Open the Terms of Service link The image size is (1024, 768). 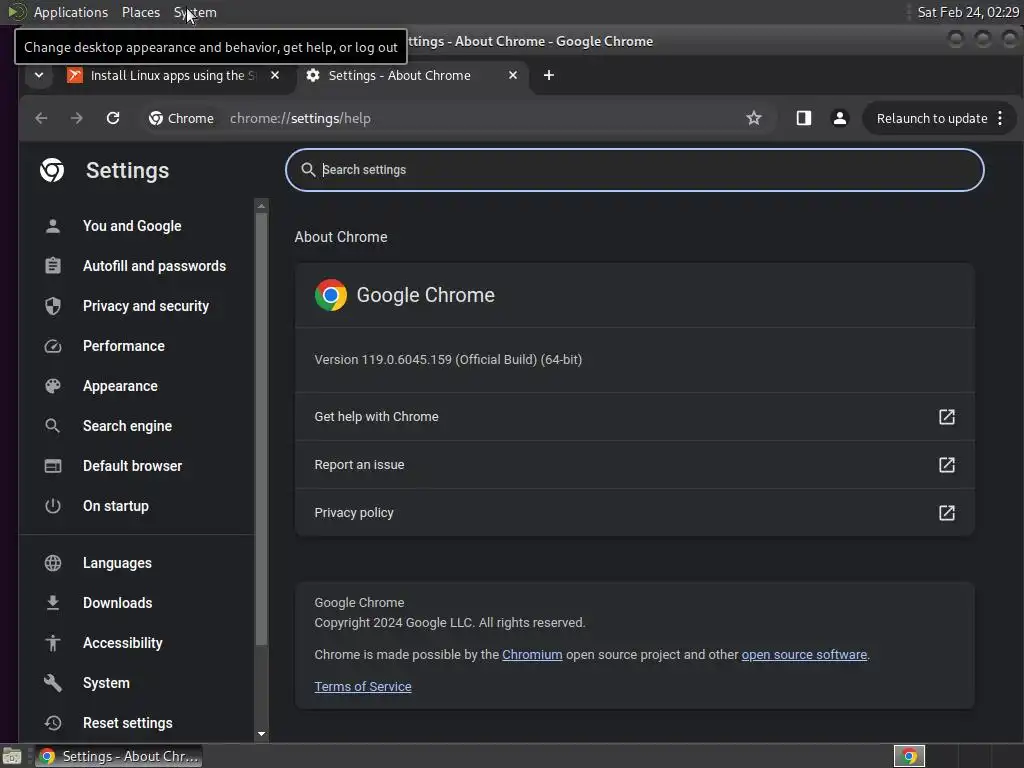pyautogui.click(x=362, y=686)
